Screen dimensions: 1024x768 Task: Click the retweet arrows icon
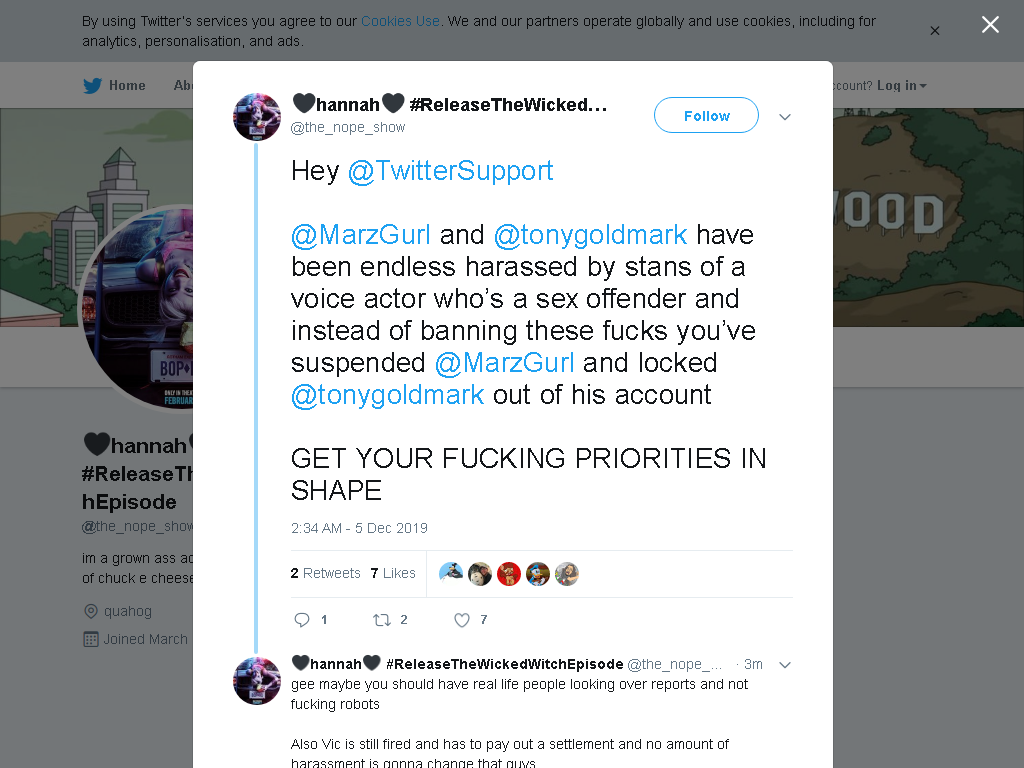coord(381,620)
